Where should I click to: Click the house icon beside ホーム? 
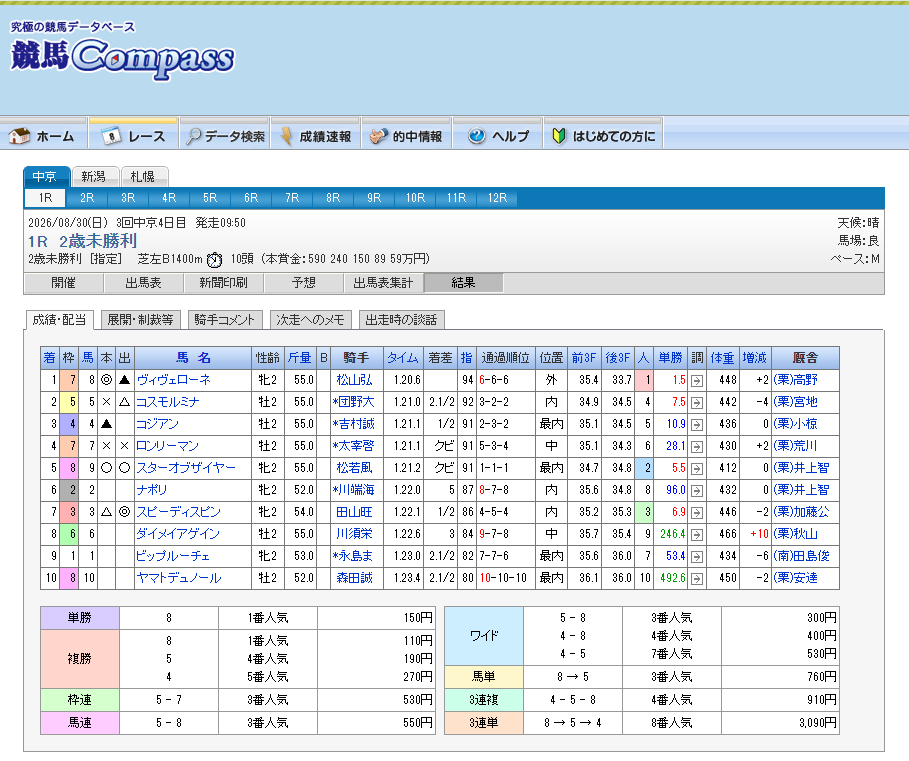tap(19, 136)
